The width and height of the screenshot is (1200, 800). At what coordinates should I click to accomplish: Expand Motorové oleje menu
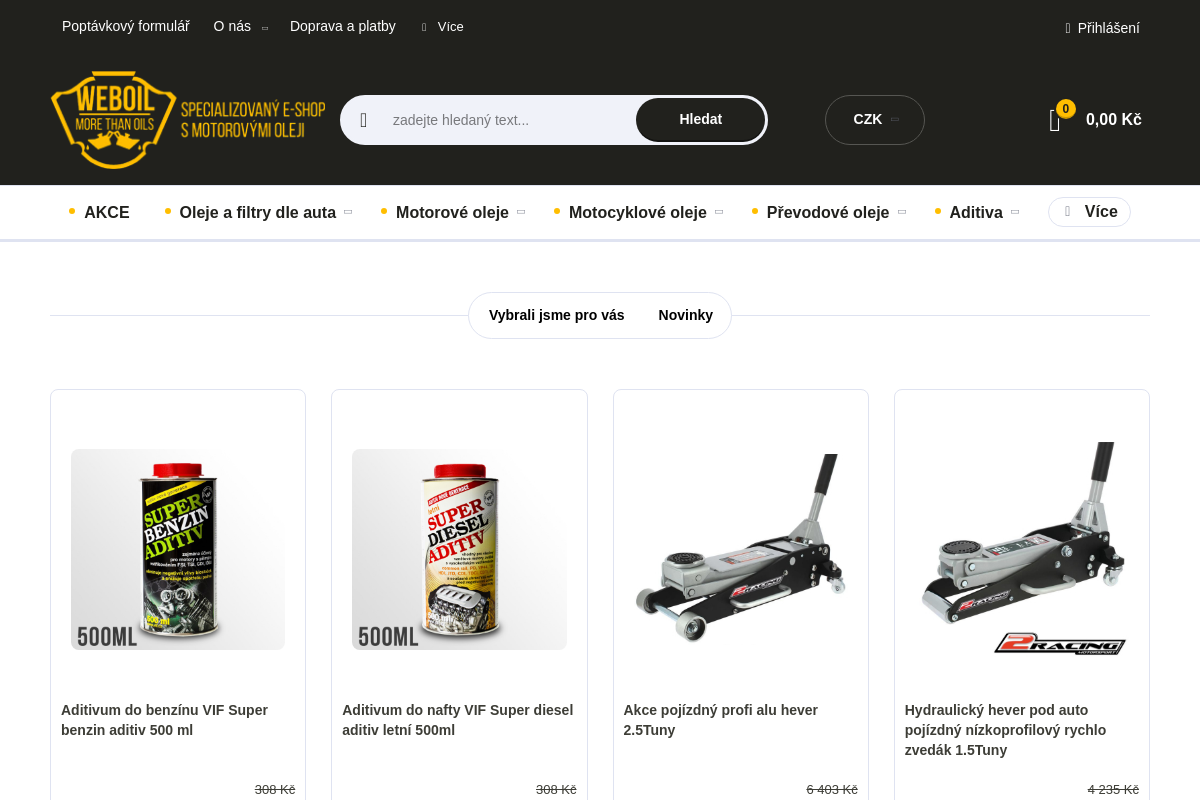click(453, 212)
